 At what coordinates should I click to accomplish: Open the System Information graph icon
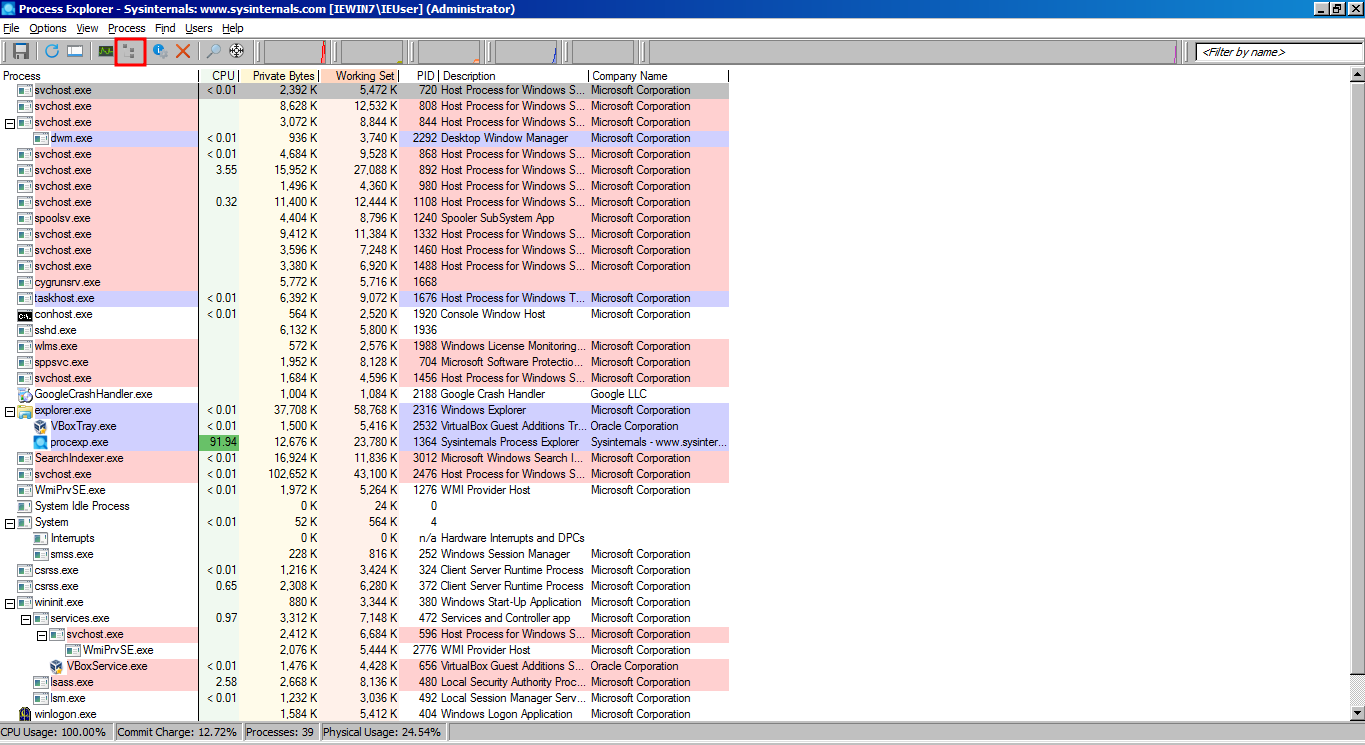[105, 51]
